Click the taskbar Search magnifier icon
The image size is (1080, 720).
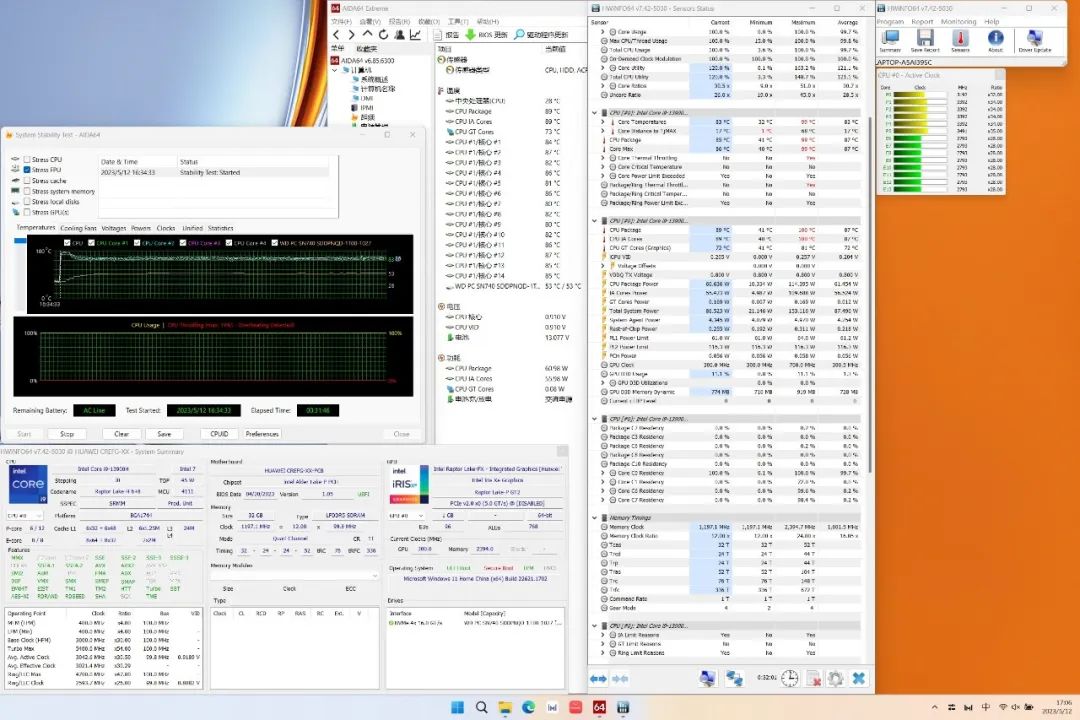click(481, 707)
